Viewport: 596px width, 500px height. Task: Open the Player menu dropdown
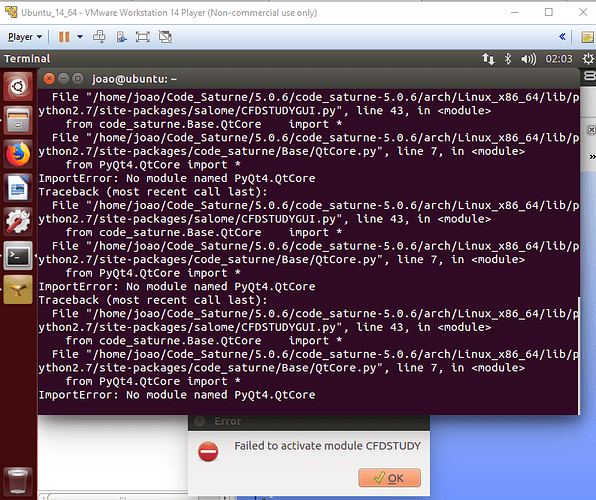click(x=25, y=37)
